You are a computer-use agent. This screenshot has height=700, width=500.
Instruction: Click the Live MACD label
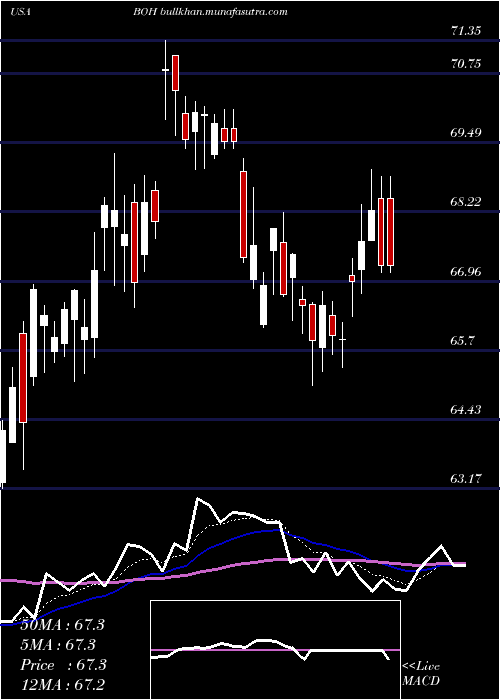pyautogui.click(x=421, y=674)
